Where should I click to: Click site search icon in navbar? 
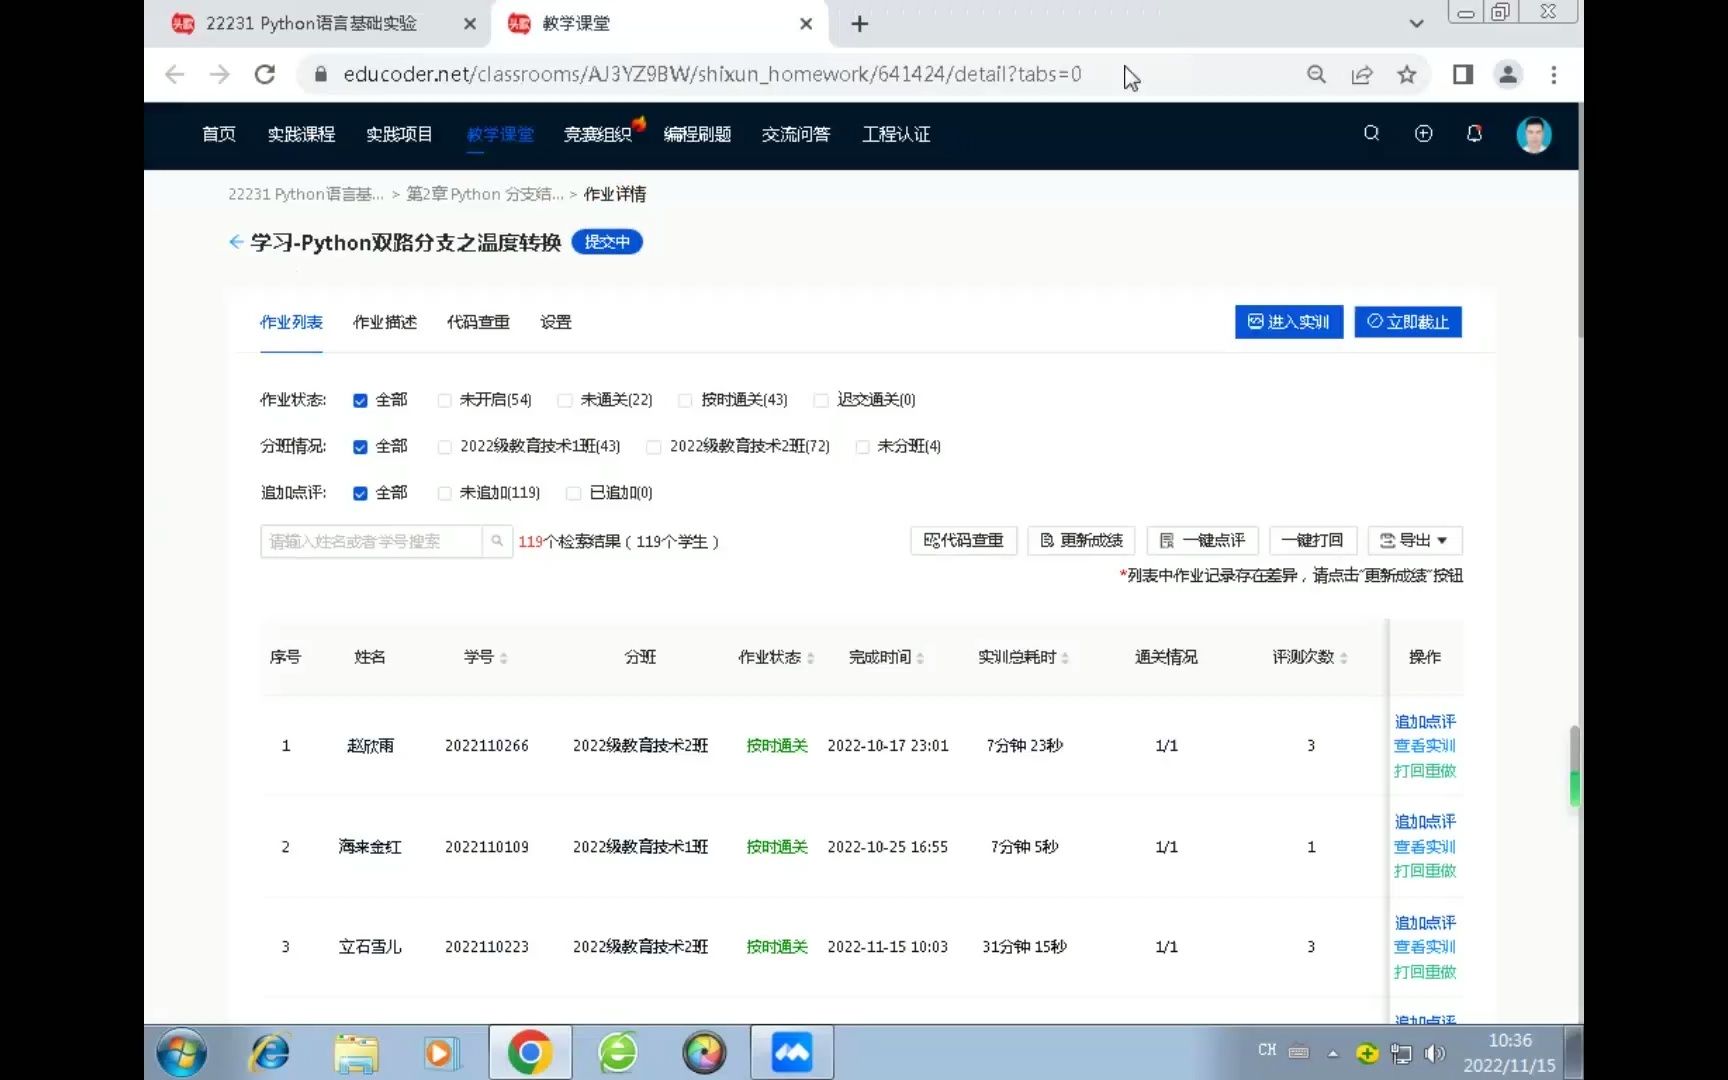1371,133
